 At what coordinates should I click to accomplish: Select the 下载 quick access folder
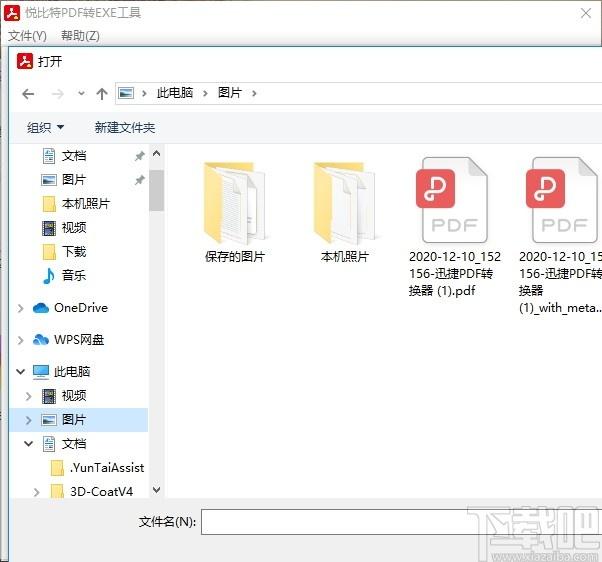[x=73, y=252]
